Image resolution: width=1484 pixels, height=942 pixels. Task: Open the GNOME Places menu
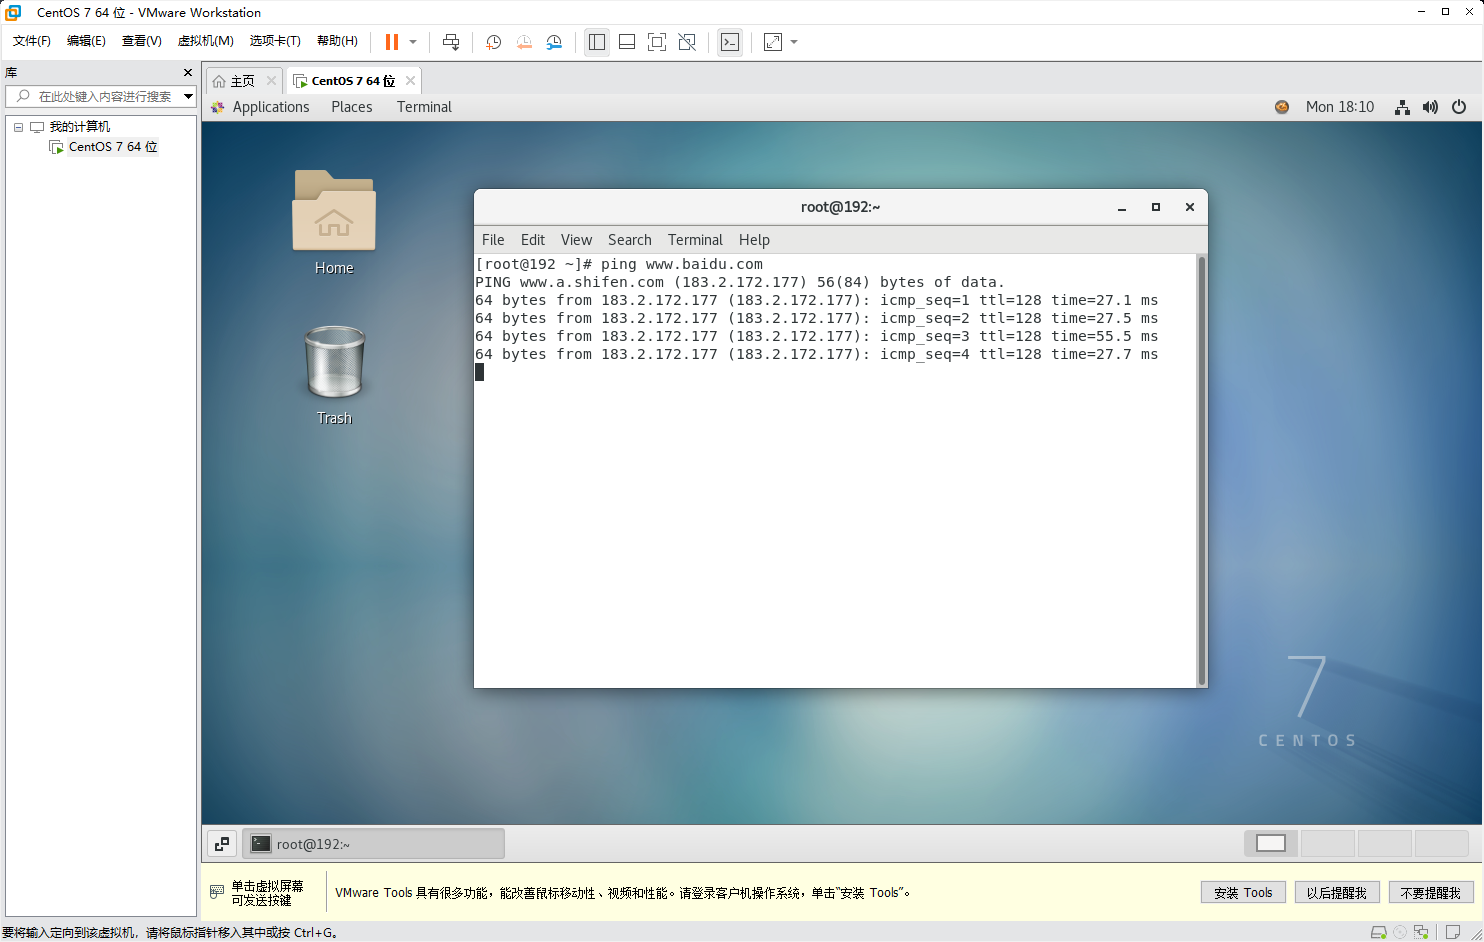(352, 107)
